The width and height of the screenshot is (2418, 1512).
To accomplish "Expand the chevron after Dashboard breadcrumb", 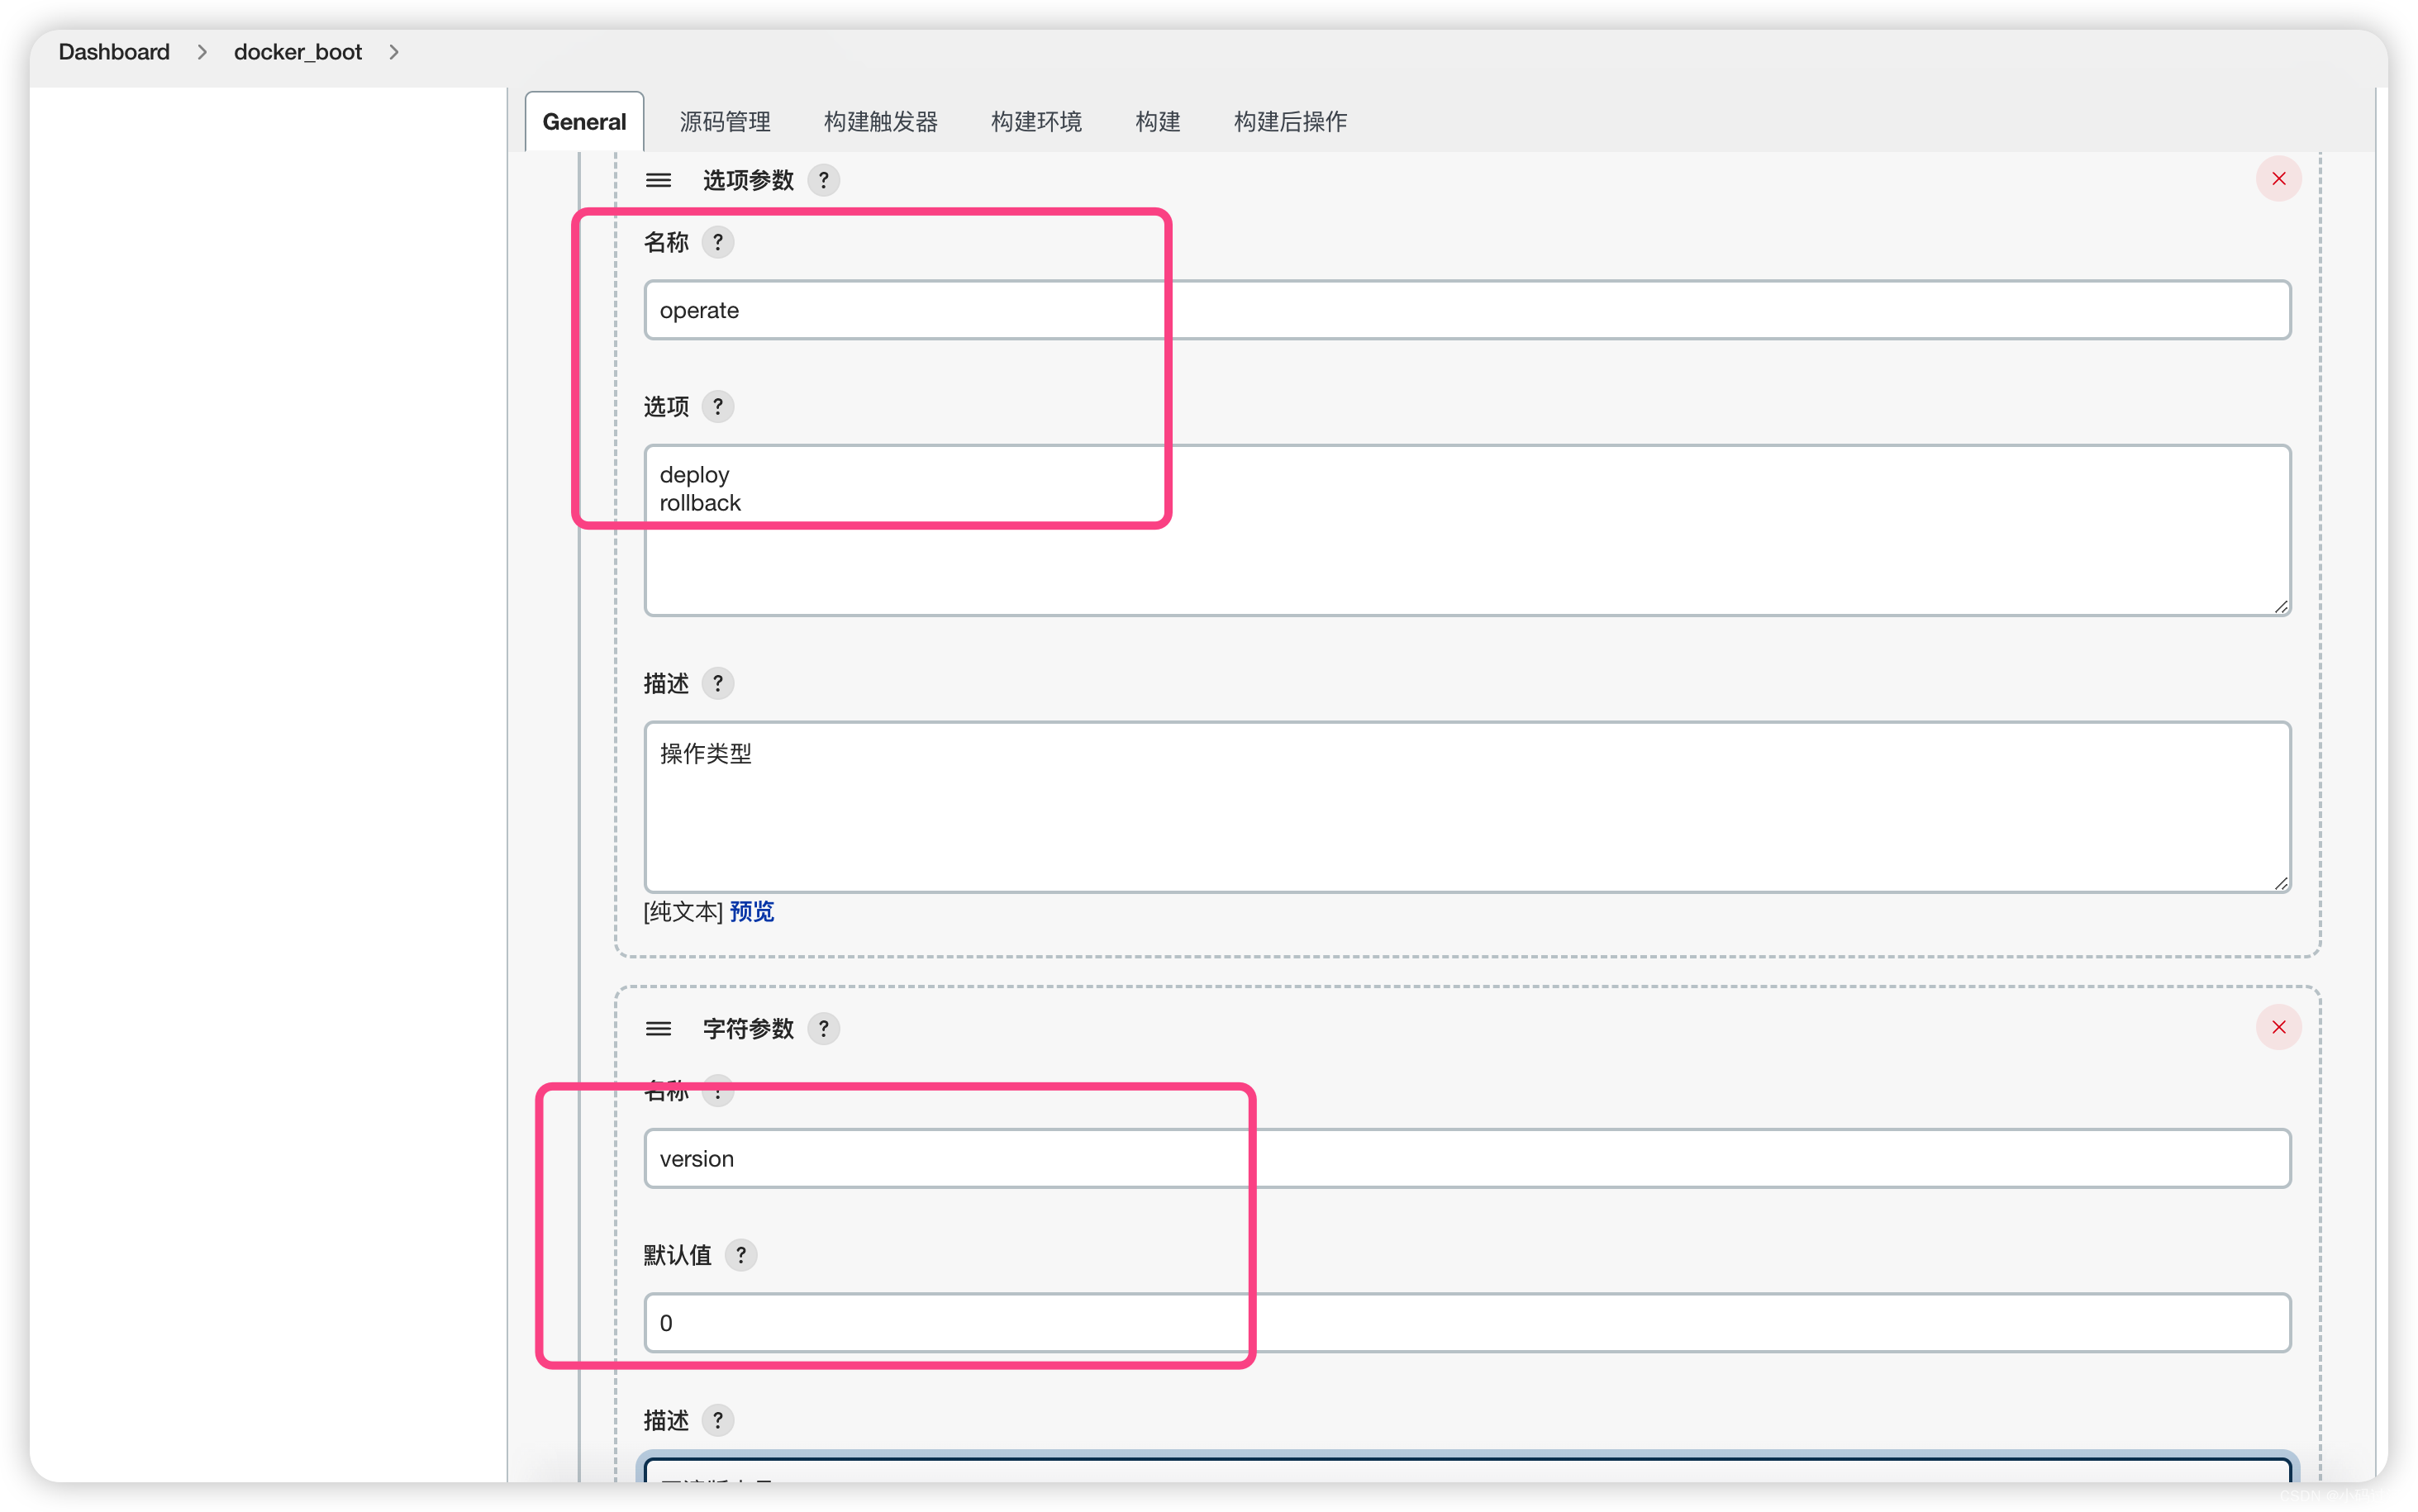I will pyautogui.click(x=202, y=52).
